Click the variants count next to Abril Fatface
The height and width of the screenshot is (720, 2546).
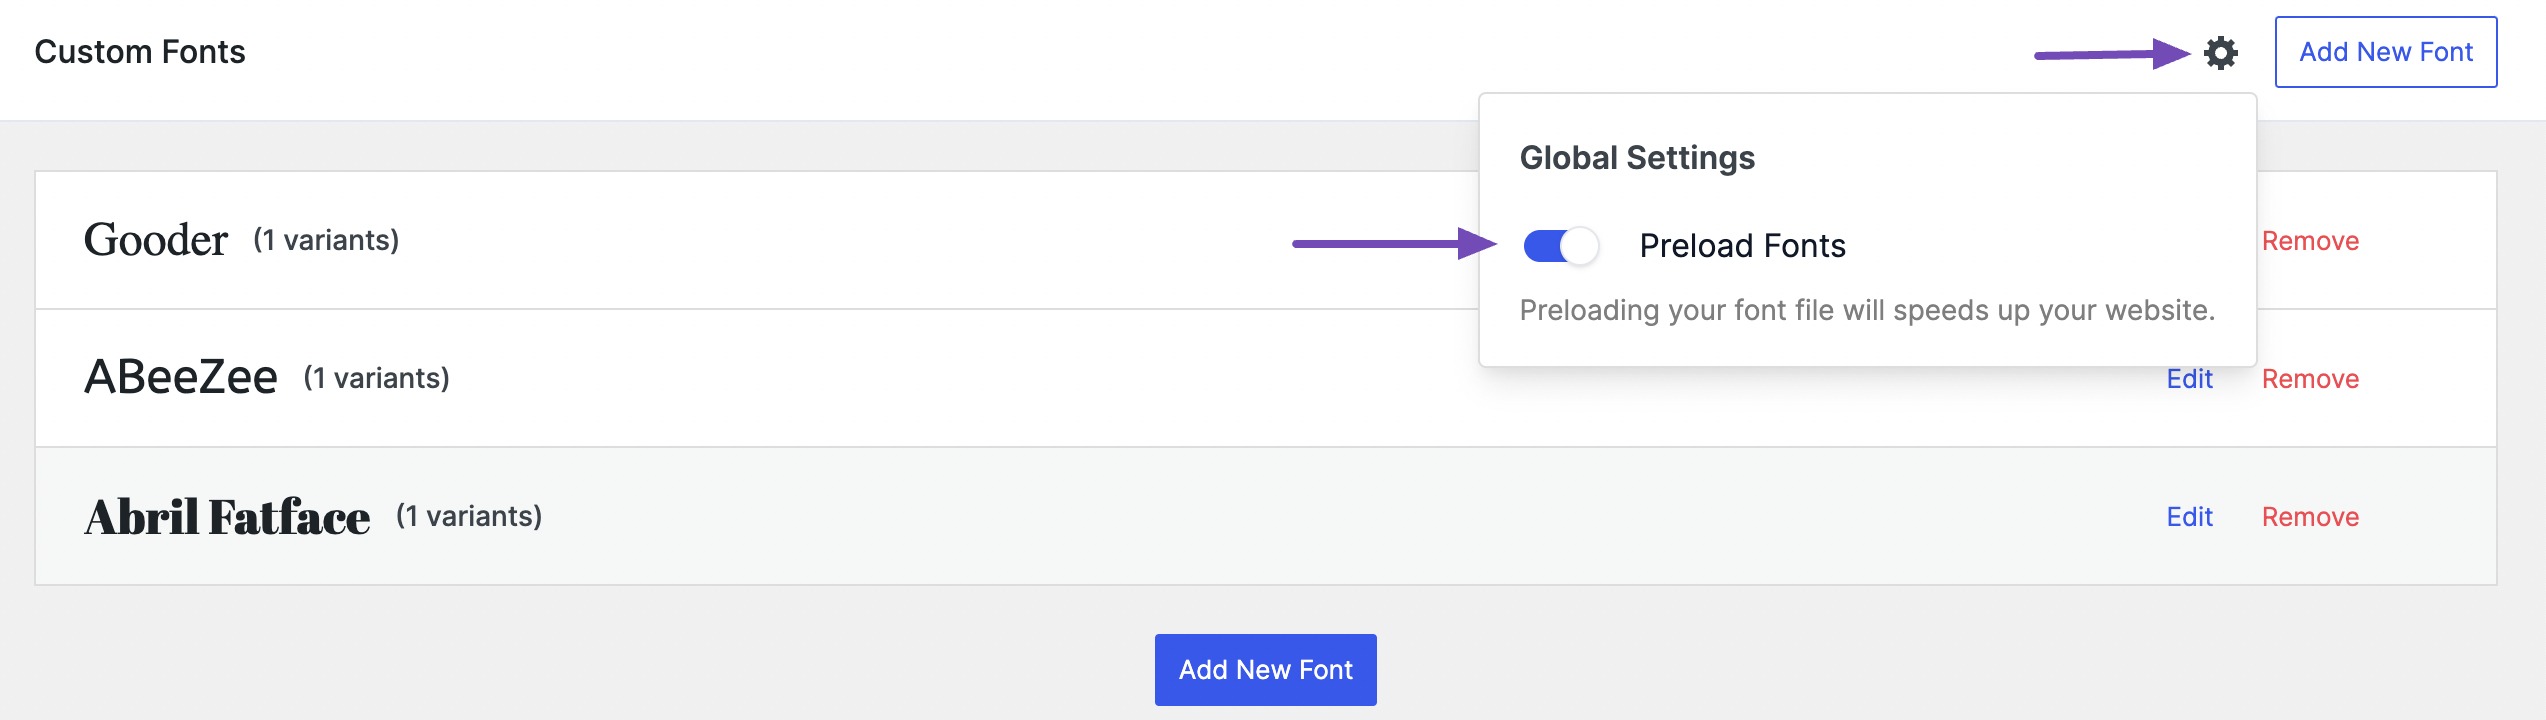pyautogui.click(x=469, y=516)
